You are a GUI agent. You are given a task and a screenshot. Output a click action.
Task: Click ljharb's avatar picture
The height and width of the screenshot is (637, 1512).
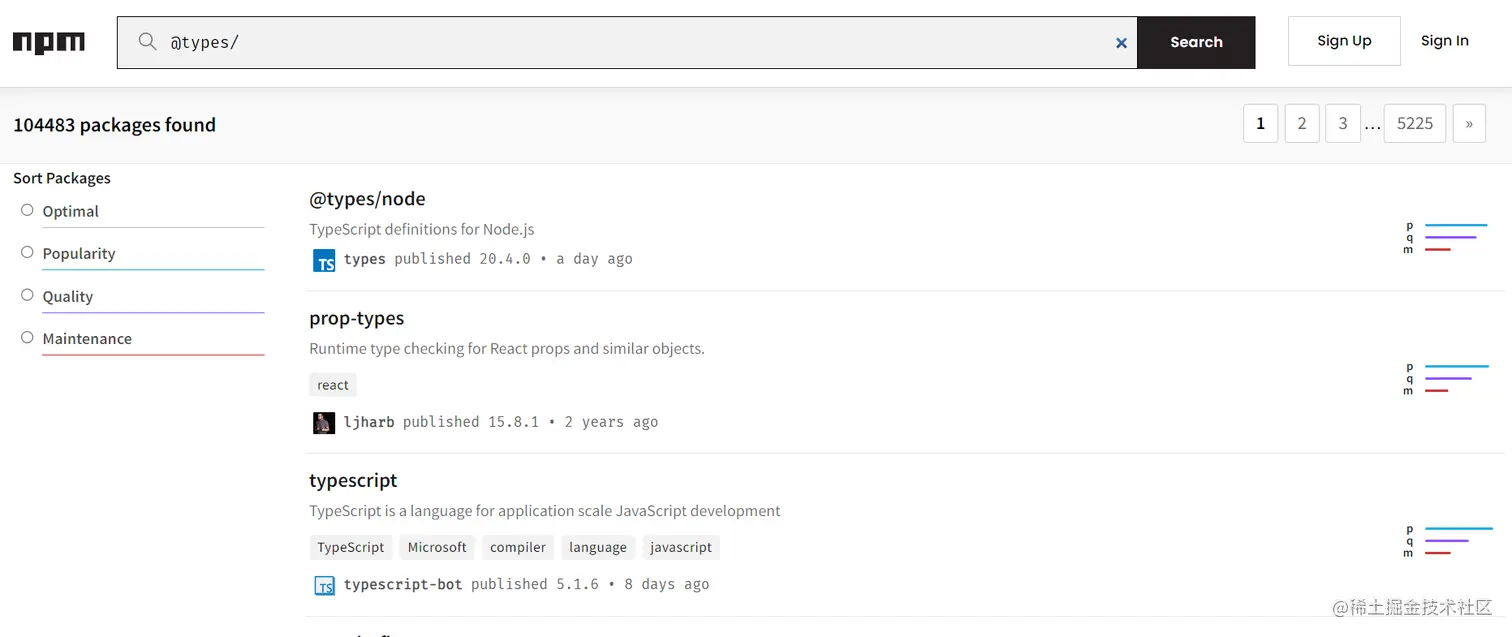pyautogui.click(x=324, y=422)
